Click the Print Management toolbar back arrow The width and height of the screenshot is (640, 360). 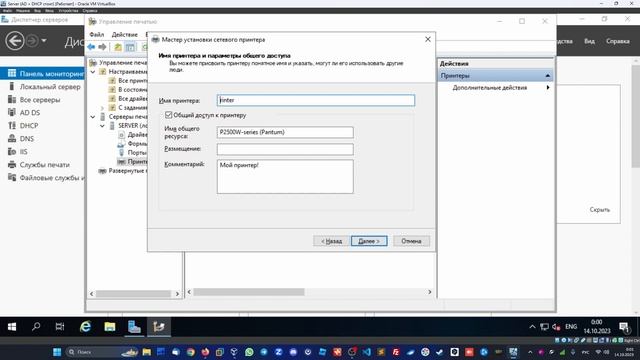click(x=91, y=47)
